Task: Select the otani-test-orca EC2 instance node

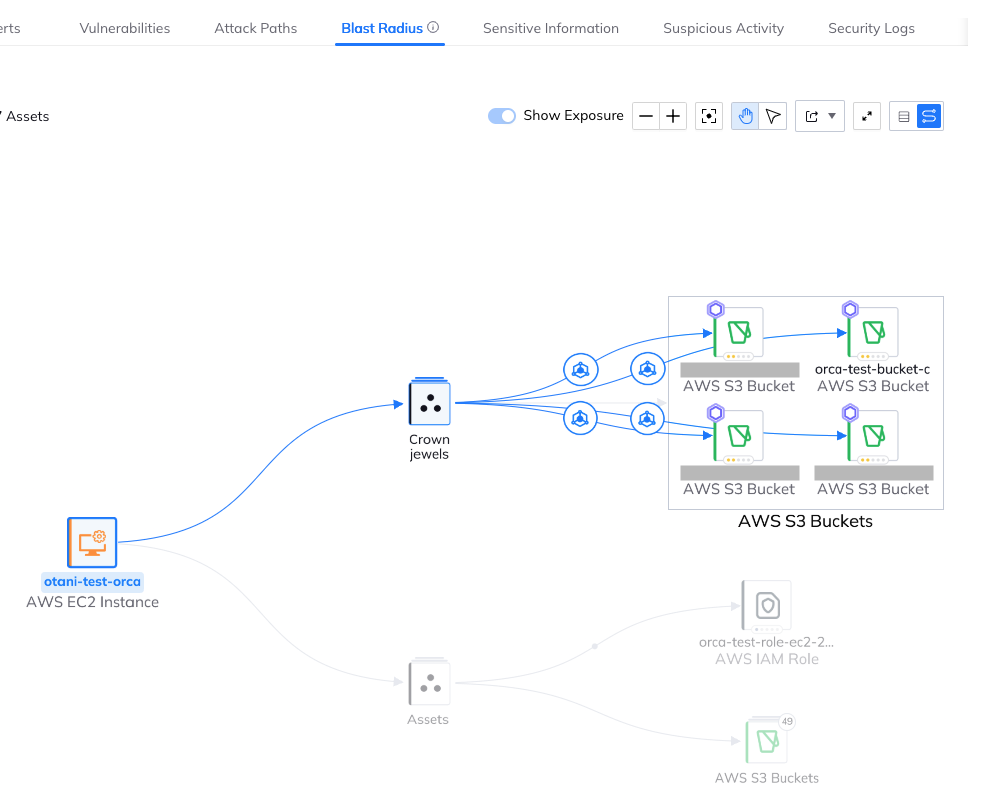Action: click(92, 543)
